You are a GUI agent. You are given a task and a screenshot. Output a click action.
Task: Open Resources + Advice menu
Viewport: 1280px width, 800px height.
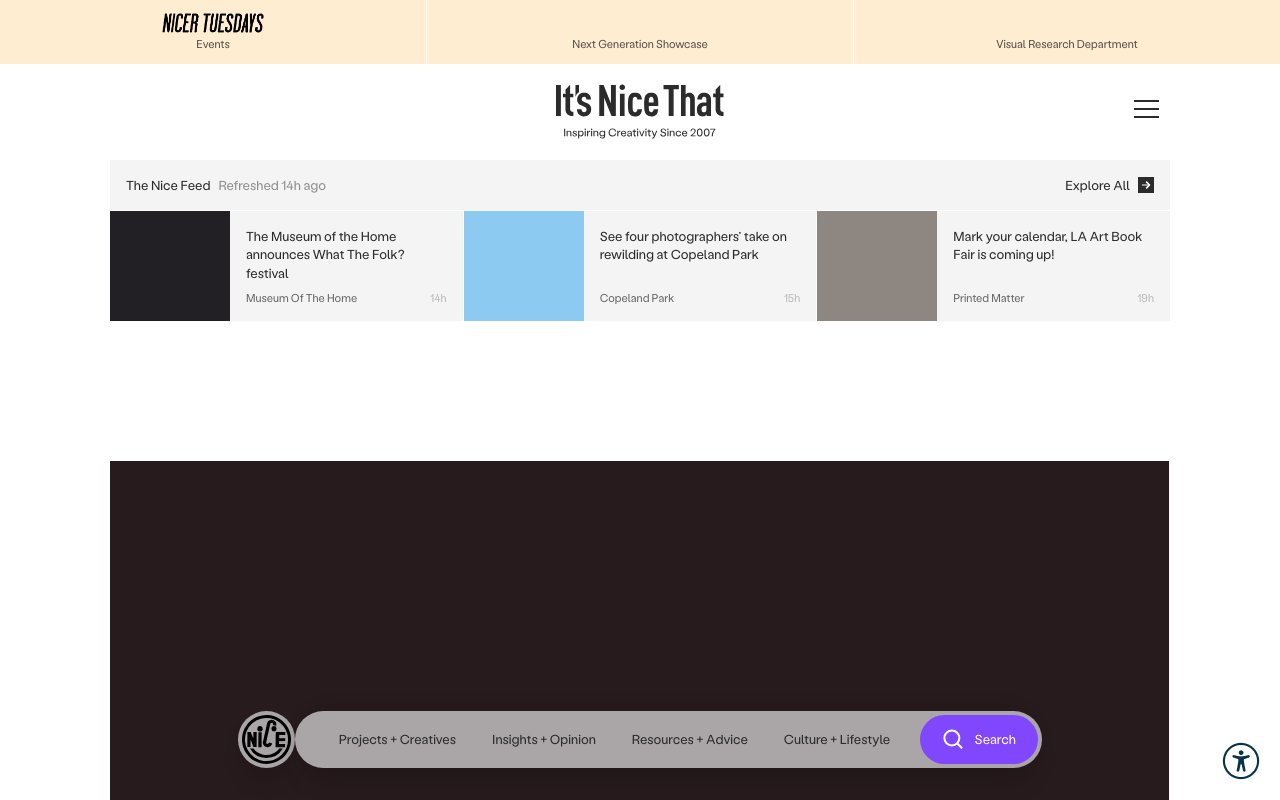click(x=690, y=740)
